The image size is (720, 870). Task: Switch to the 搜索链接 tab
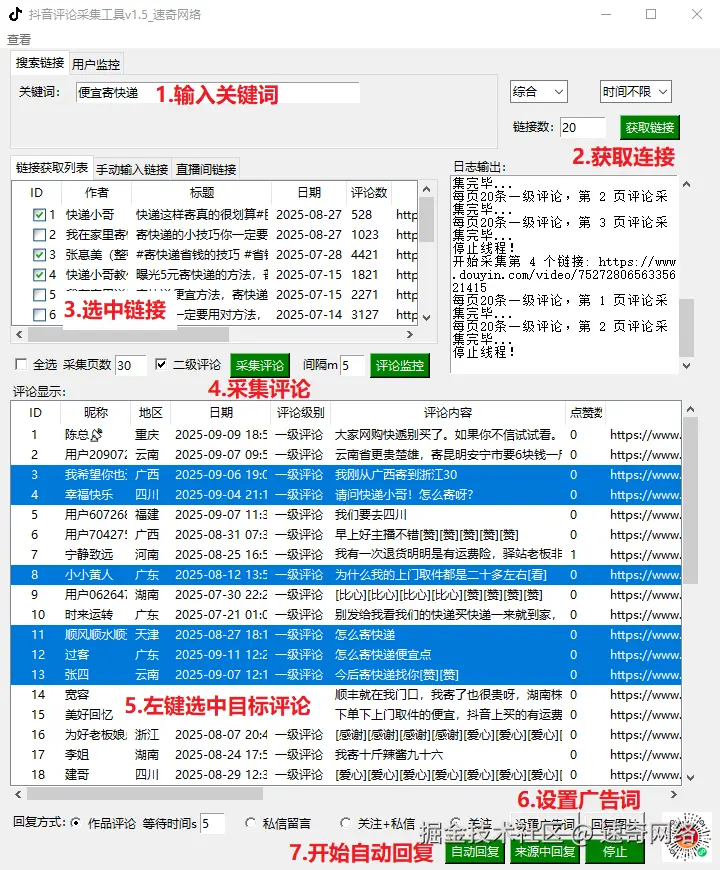pos(40,63)
